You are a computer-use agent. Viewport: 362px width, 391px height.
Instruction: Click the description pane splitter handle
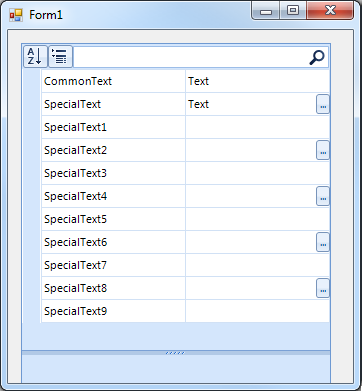[x=176, y=353]
